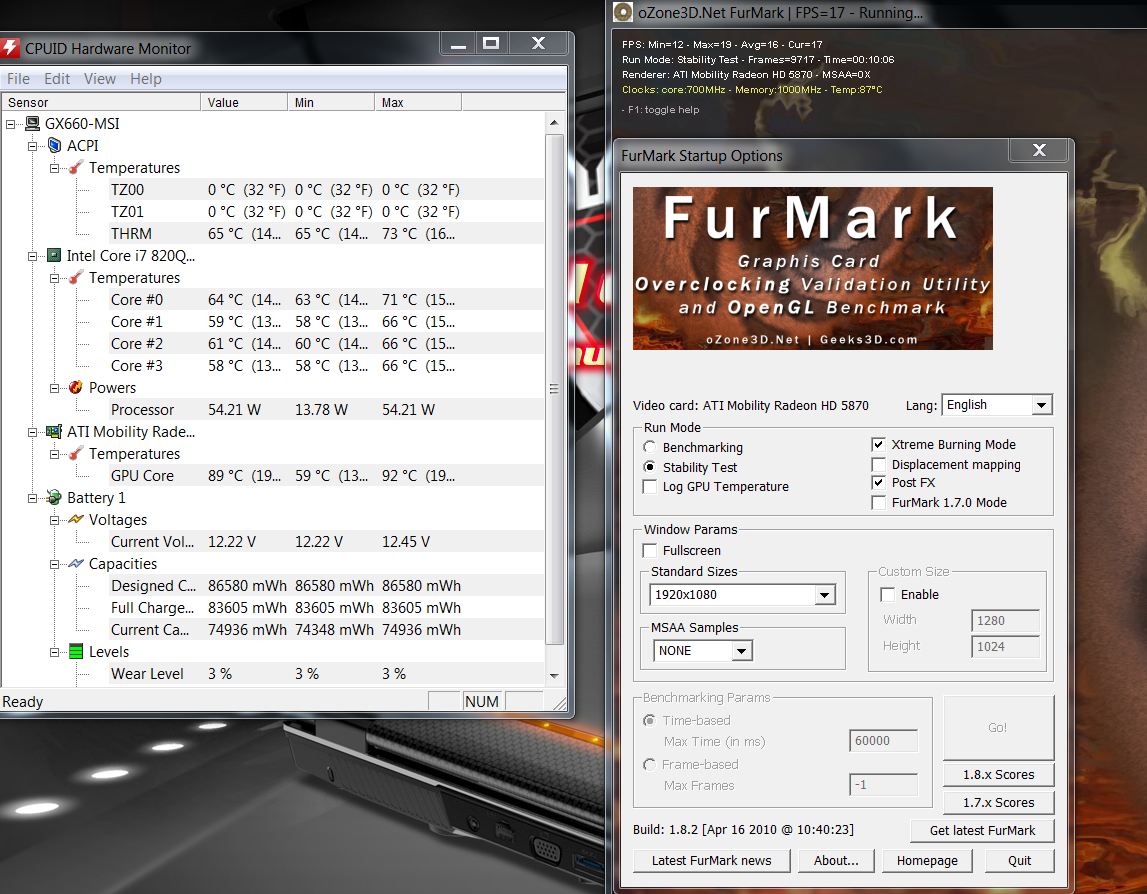Collapse the Levels node
The width and height of the screenshot is (1147, 894).
click(x=54, y=652)
